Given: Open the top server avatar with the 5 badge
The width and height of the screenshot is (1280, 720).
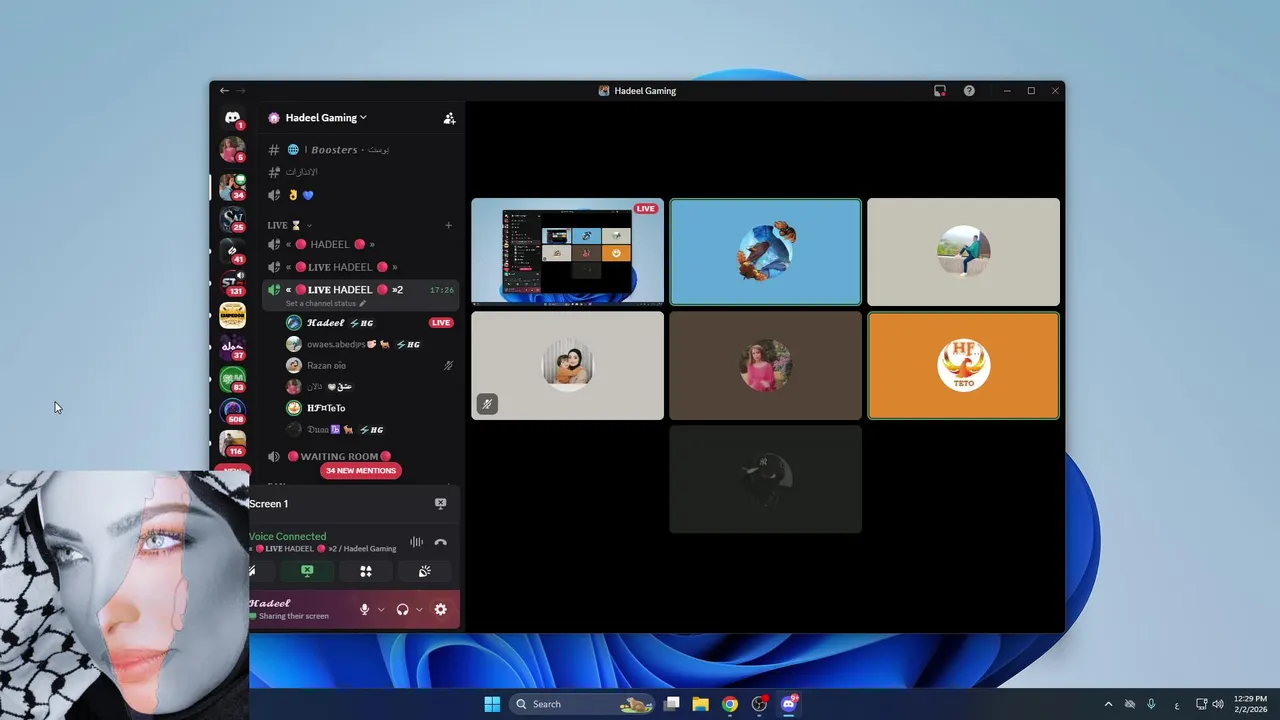Looking at the screenshot, I should click(232, 150).
